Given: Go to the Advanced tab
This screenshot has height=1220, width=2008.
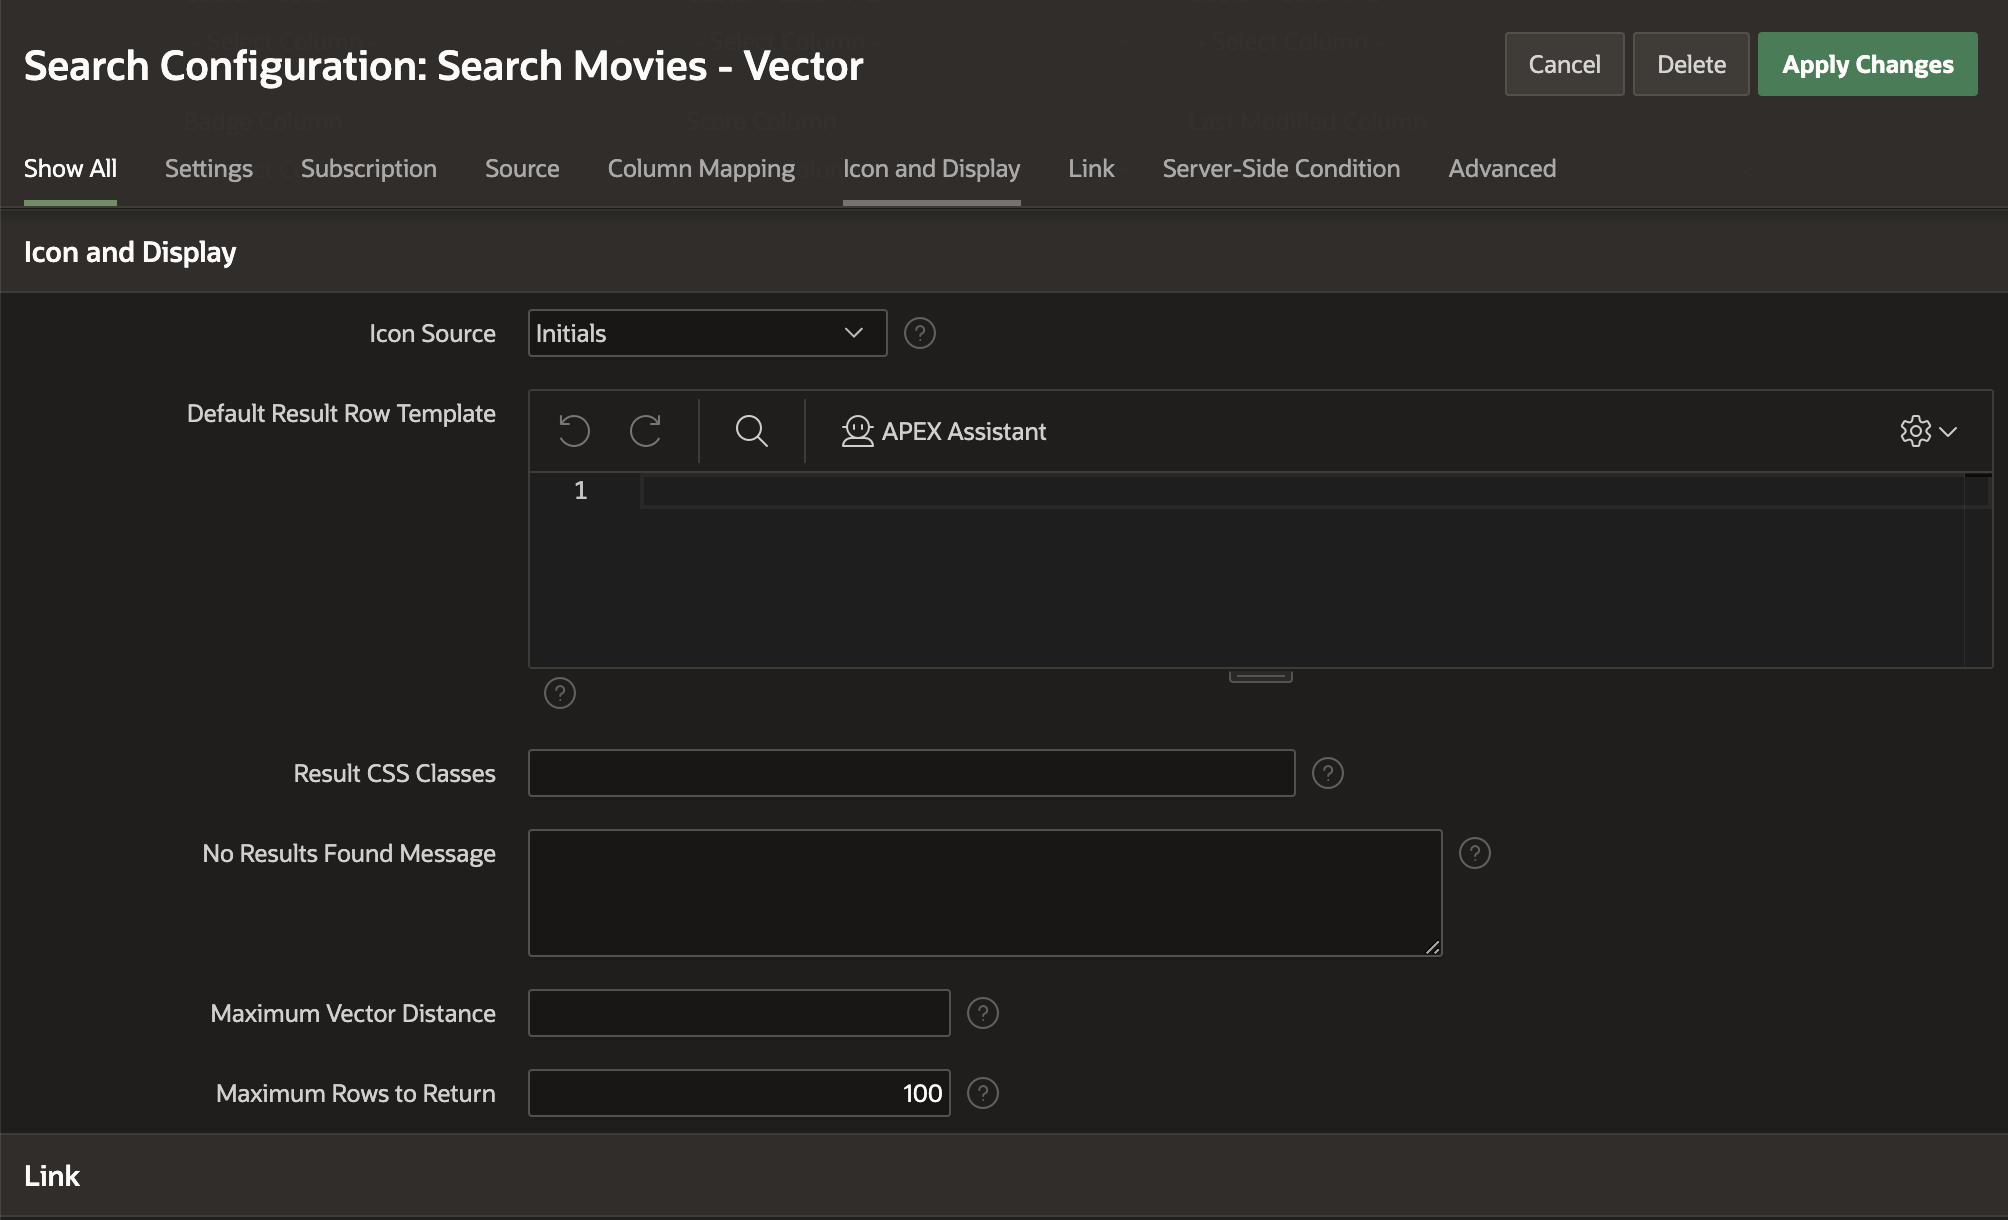Looking at the screenshot, I should pyautogui.click(x=1501, y=168).
